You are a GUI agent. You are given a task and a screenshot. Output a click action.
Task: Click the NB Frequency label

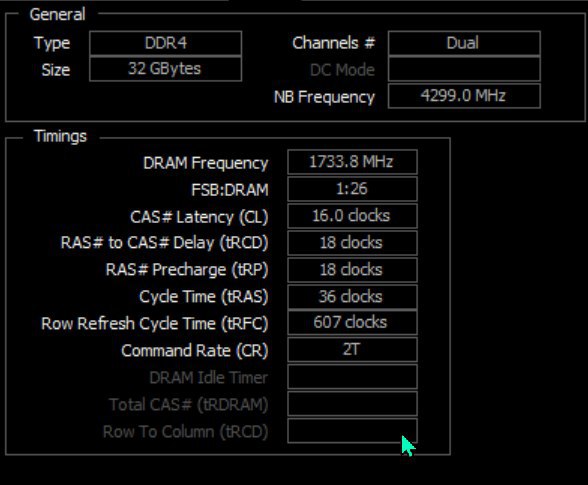[x=324, y=97]
